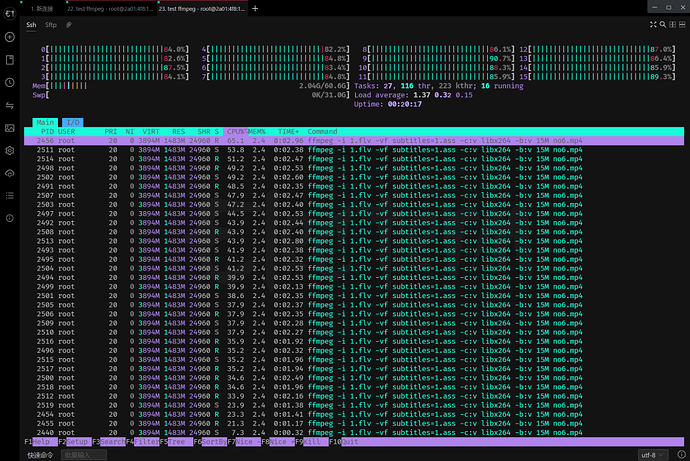The height and width of the screenshot is (461, 690).
Task: Click the cloud sync icon in sidebar
Action: [10, 172]
